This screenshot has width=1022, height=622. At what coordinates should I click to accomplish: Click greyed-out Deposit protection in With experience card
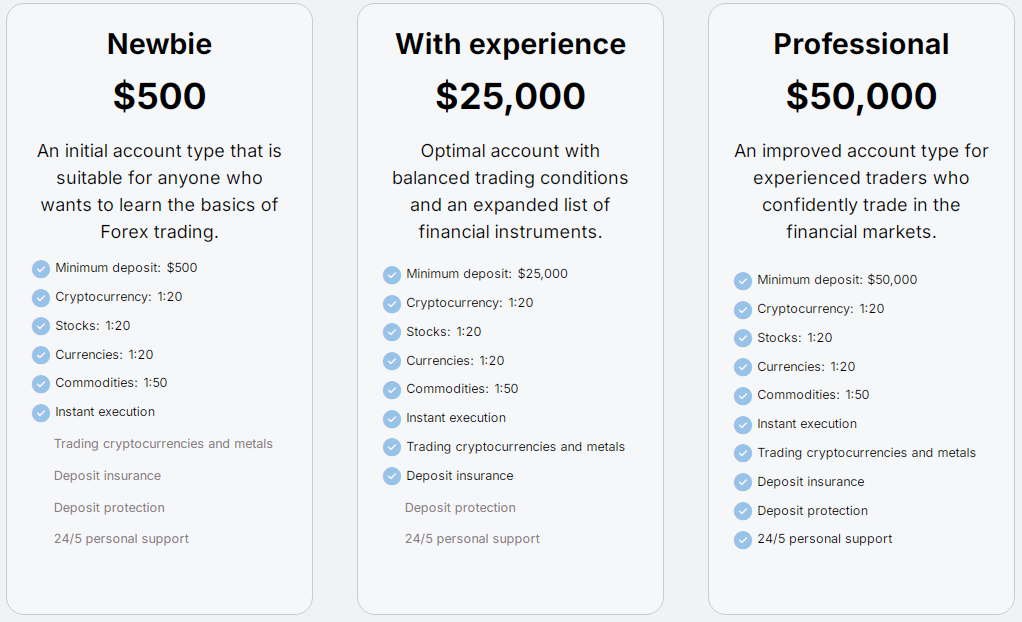point(460,508)
